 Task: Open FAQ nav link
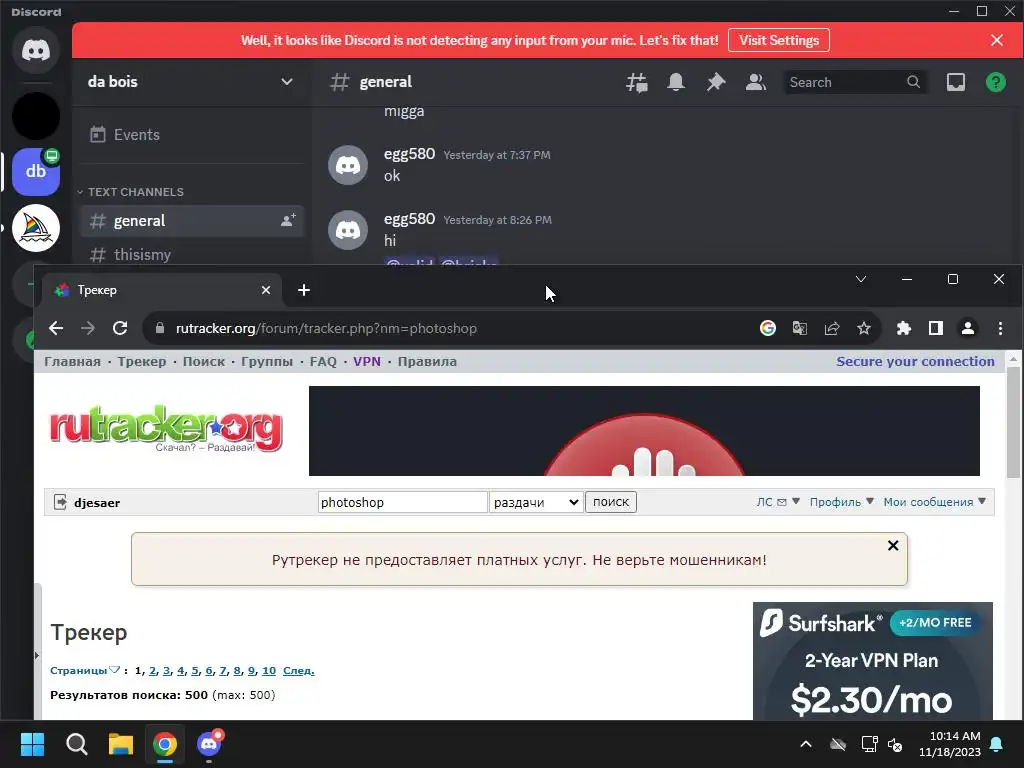coord(323,362)
